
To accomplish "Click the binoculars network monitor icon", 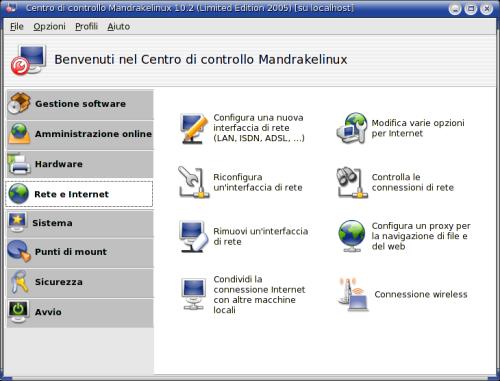I will point(352,182).
